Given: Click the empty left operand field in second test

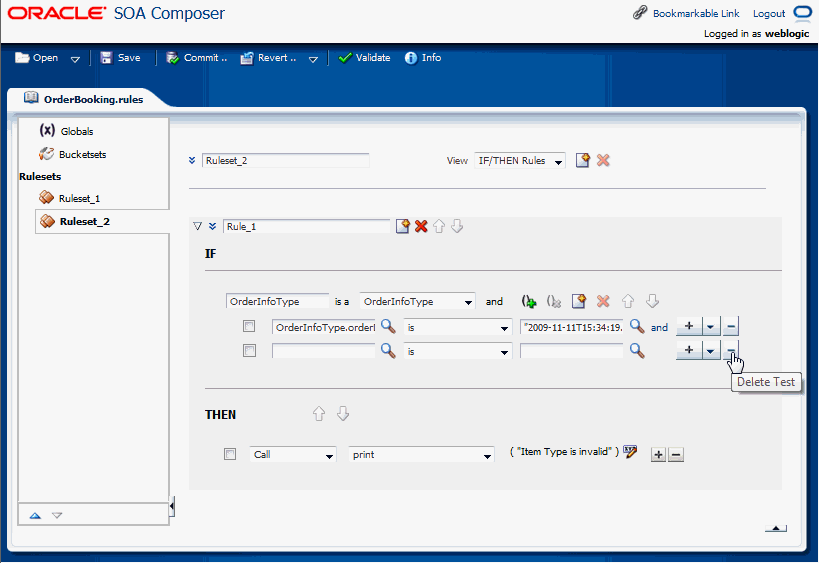Looking at the screenshot, I should pos(323,350).
